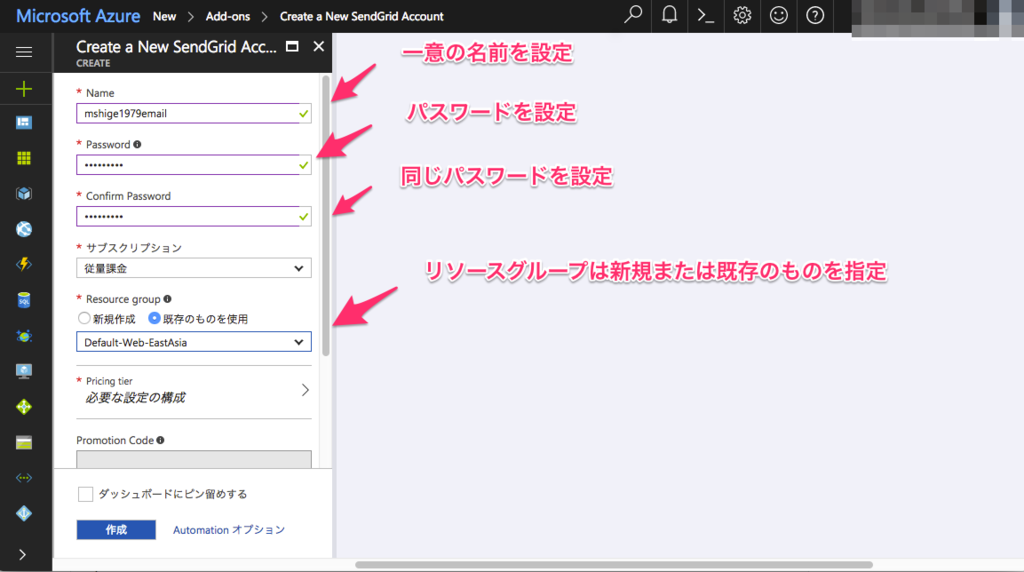Click Password info icon
The height and width of the screenshot is (572, 1024).
click(137, 144)
